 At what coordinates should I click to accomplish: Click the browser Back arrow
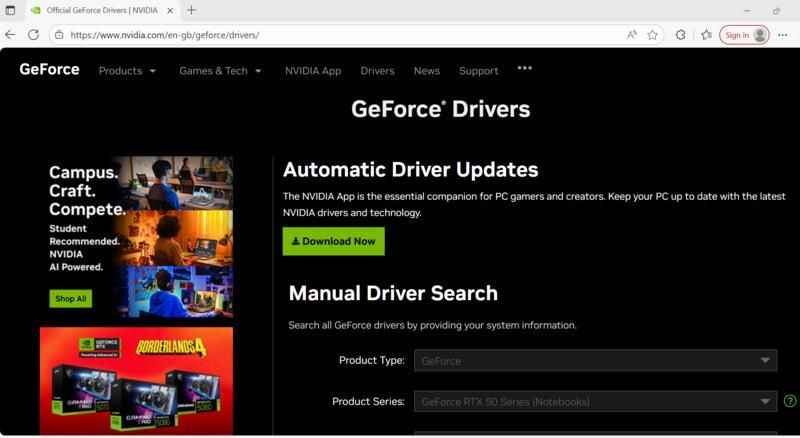[x=10, y=35]
